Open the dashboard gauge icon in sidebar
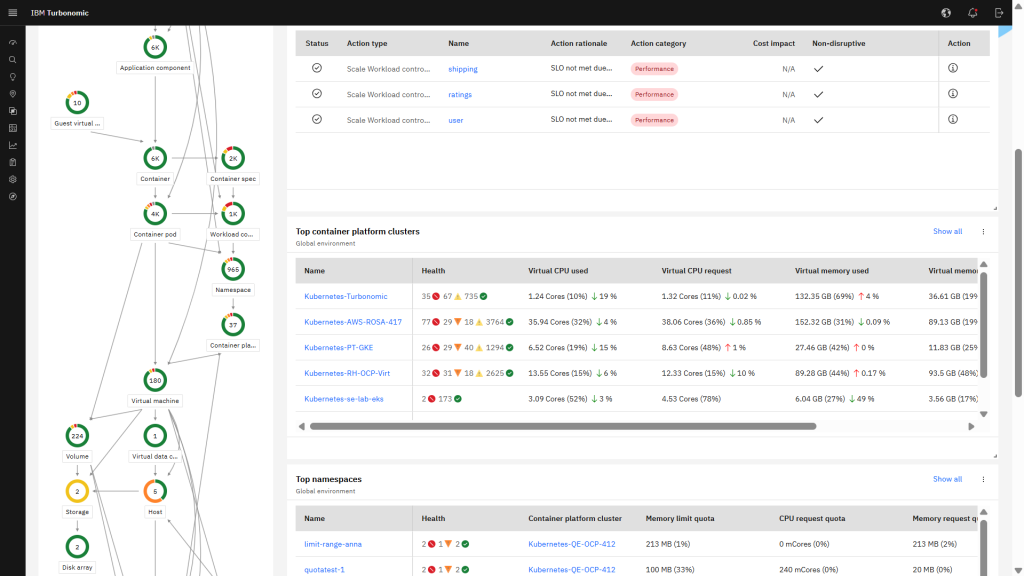The height and width of the screenshot is (576, 1024). (12, 42)
